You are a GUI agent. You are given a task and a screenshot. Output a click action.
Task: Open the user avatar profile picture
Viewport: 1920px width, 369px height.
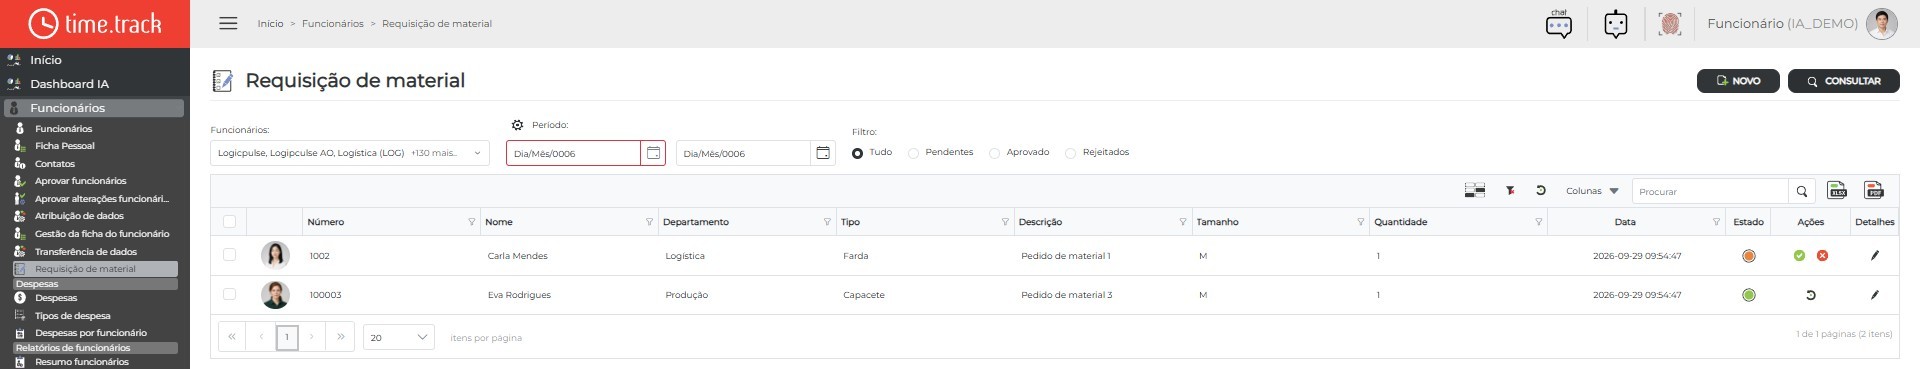click(1882, 24)
